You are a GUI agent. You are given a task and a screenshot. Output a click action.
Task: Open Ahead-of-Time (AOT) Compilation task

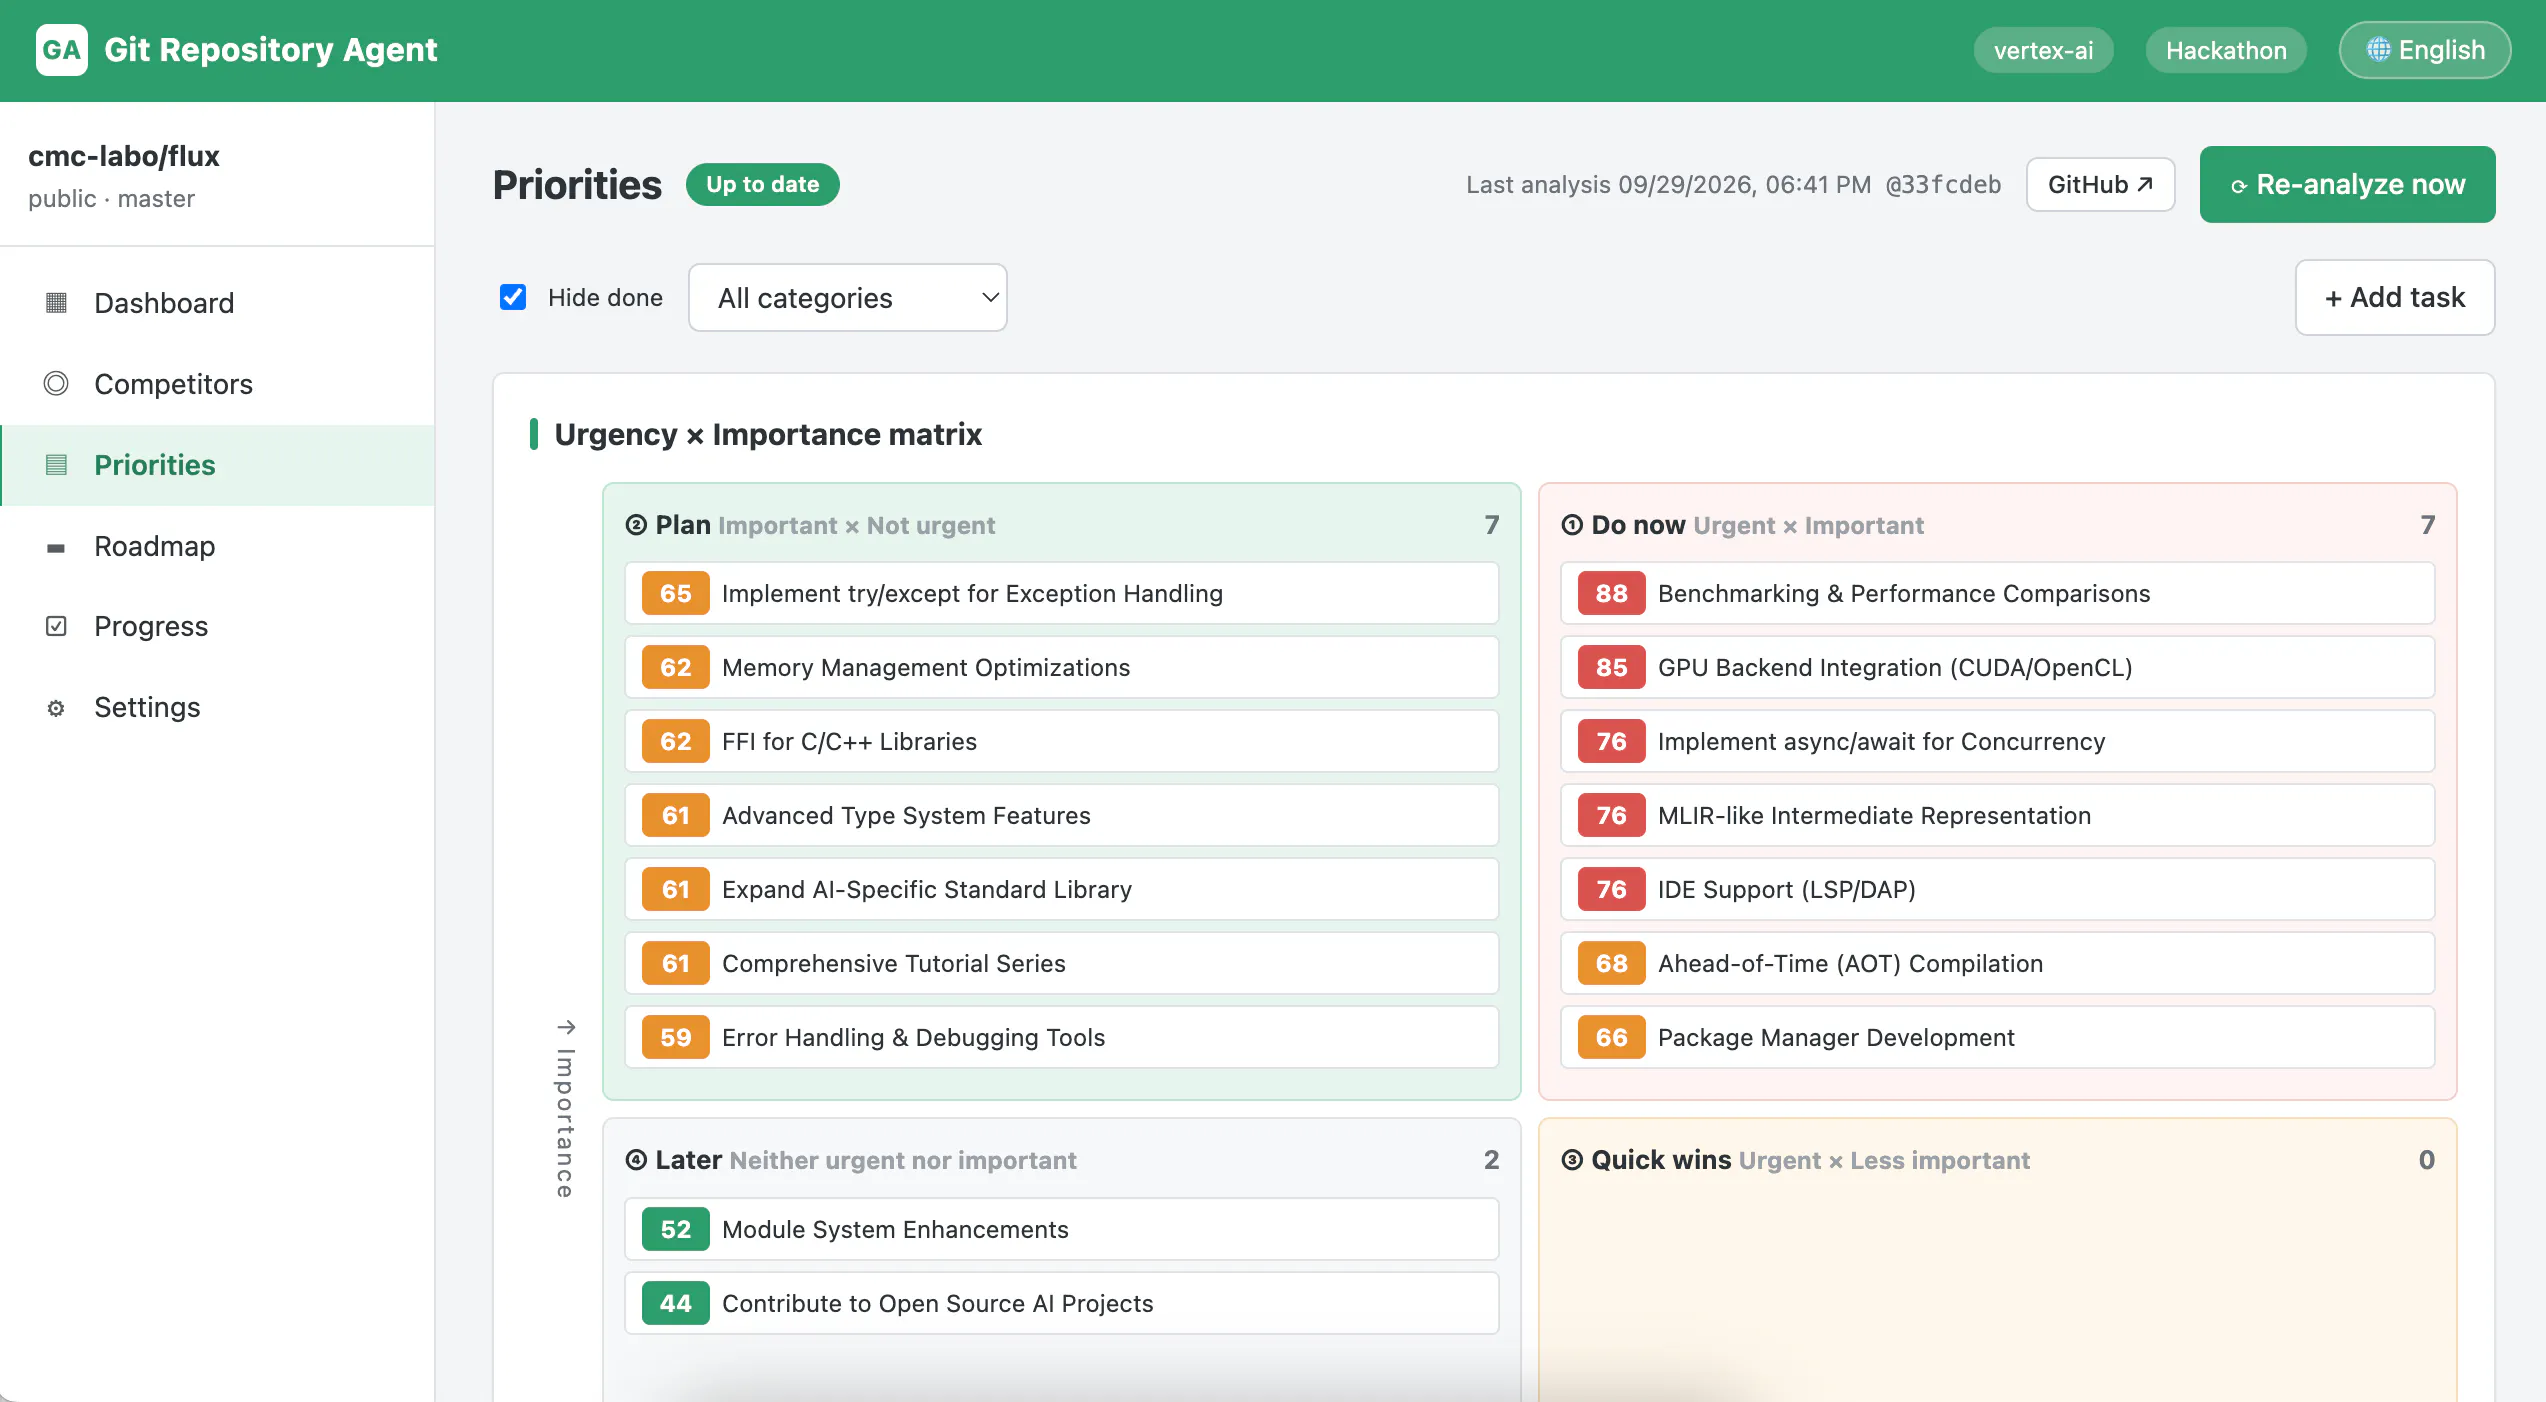pyautogui.click(x=1997, y=963)
